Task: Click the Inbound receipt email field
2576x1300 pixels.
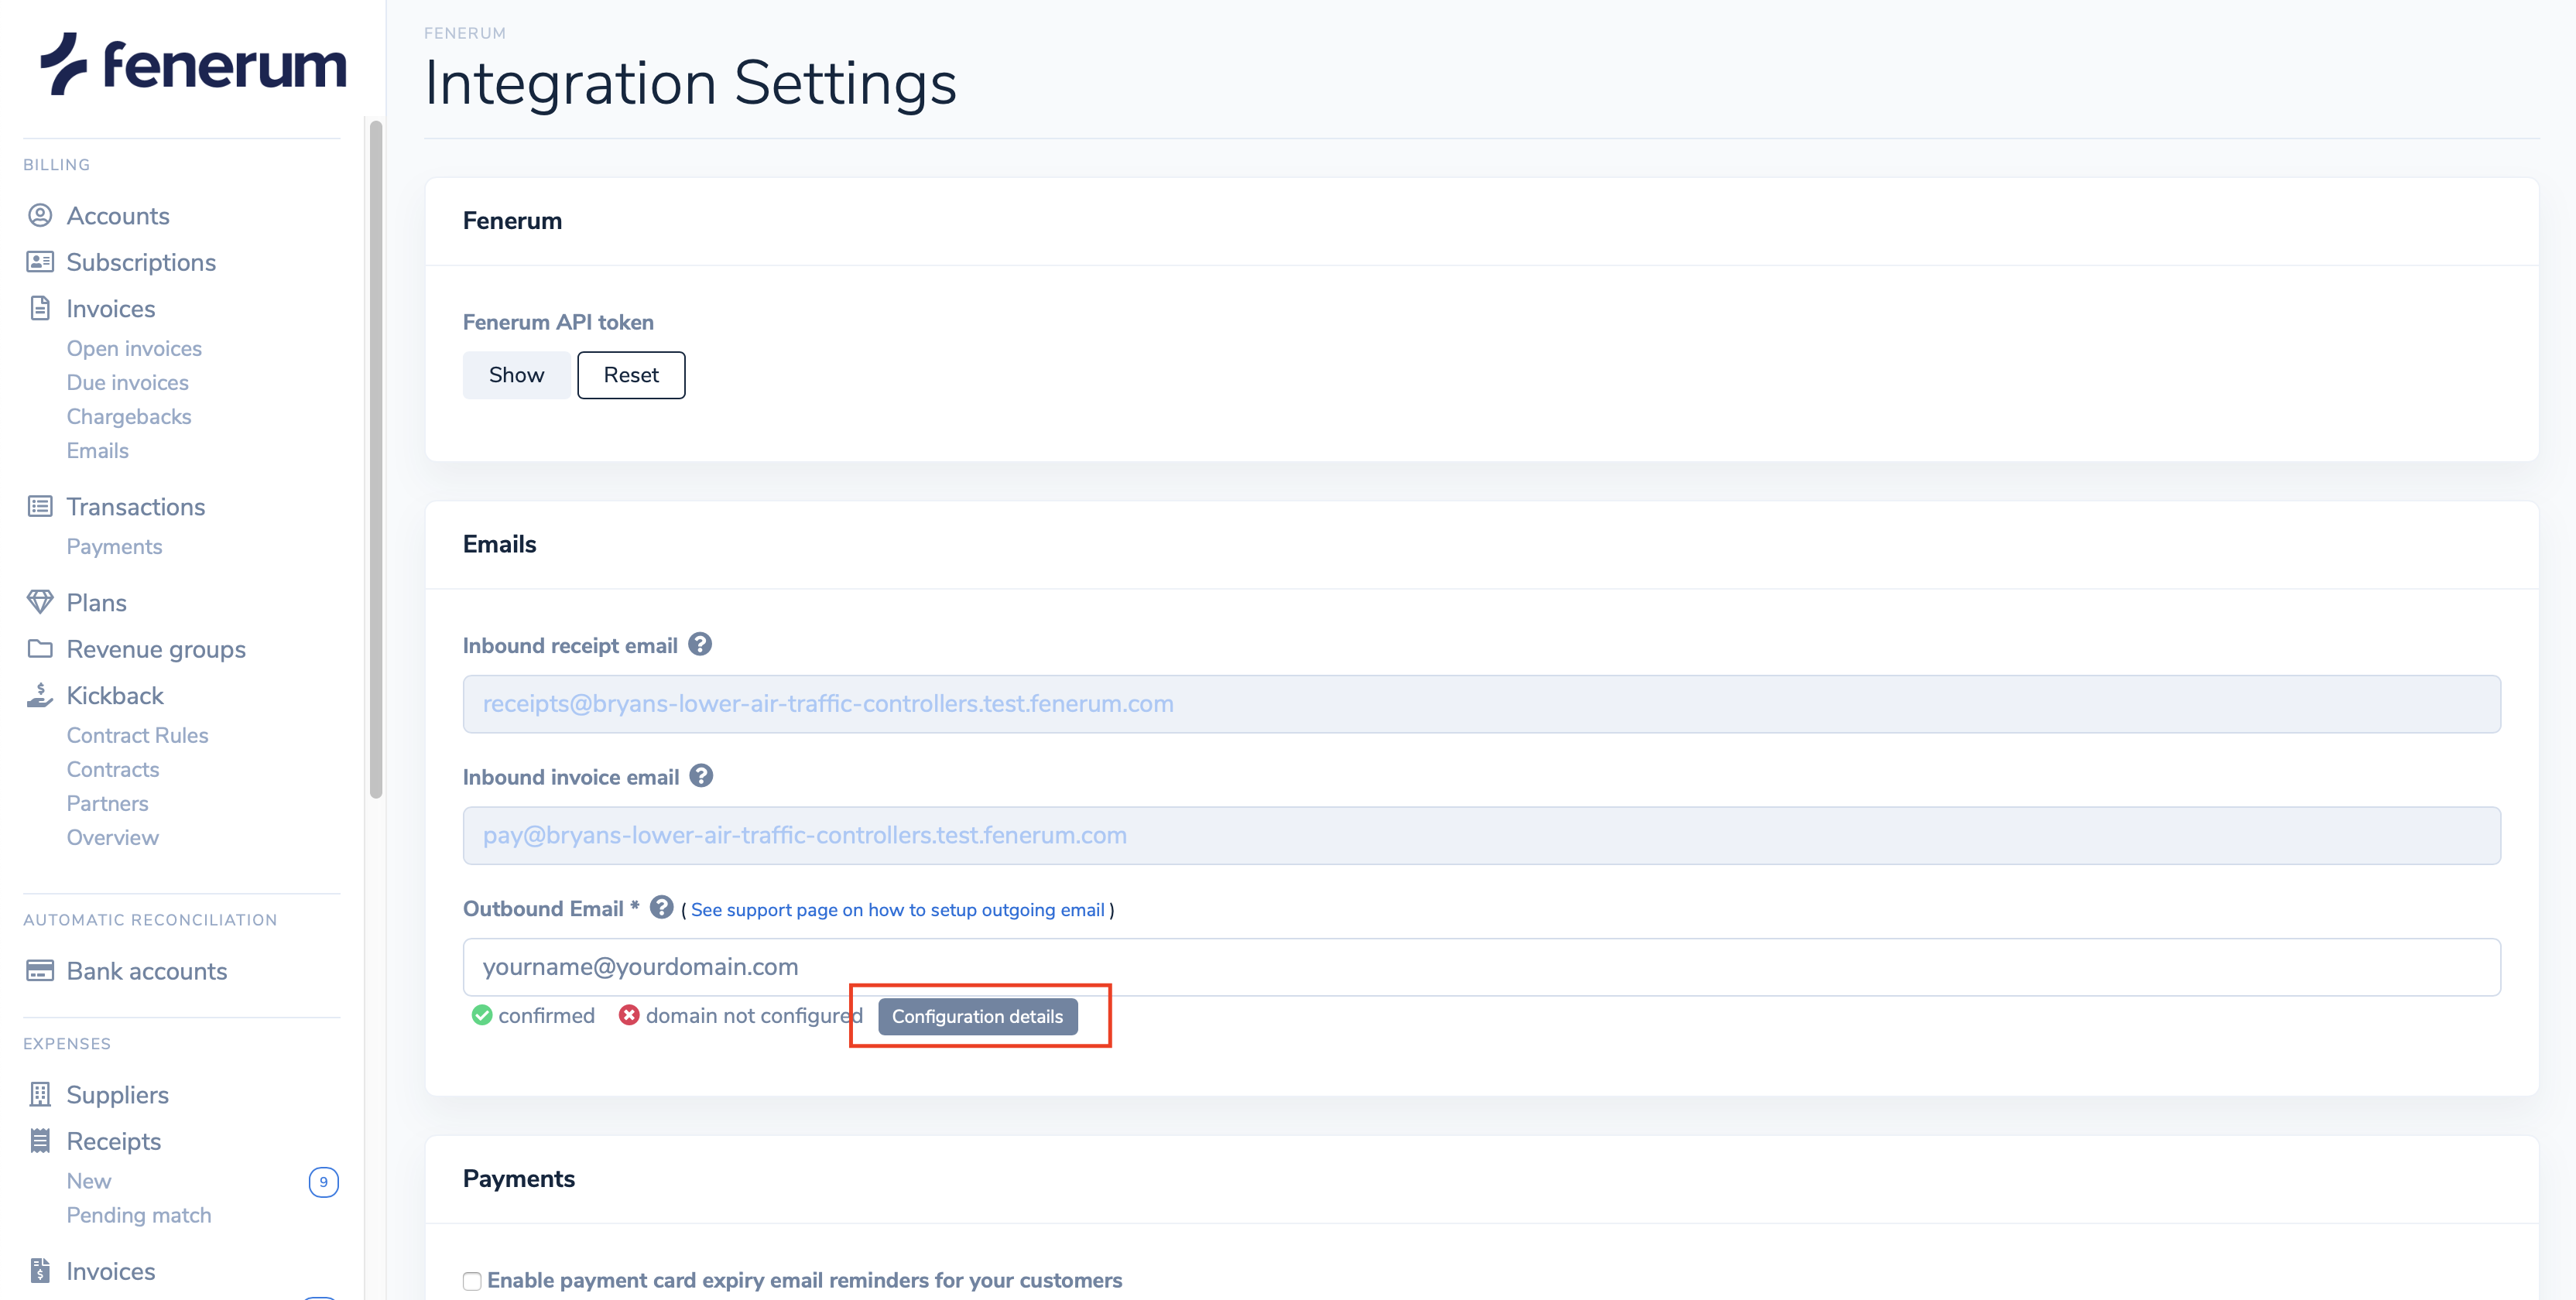Action: point(1481,704)
